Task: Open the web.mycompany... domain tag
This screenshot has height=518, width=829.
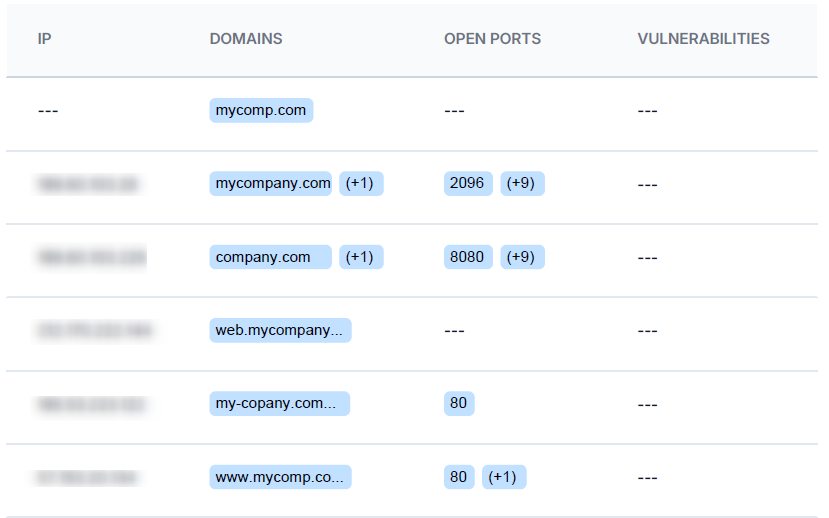Action: (x=280, y=330)
